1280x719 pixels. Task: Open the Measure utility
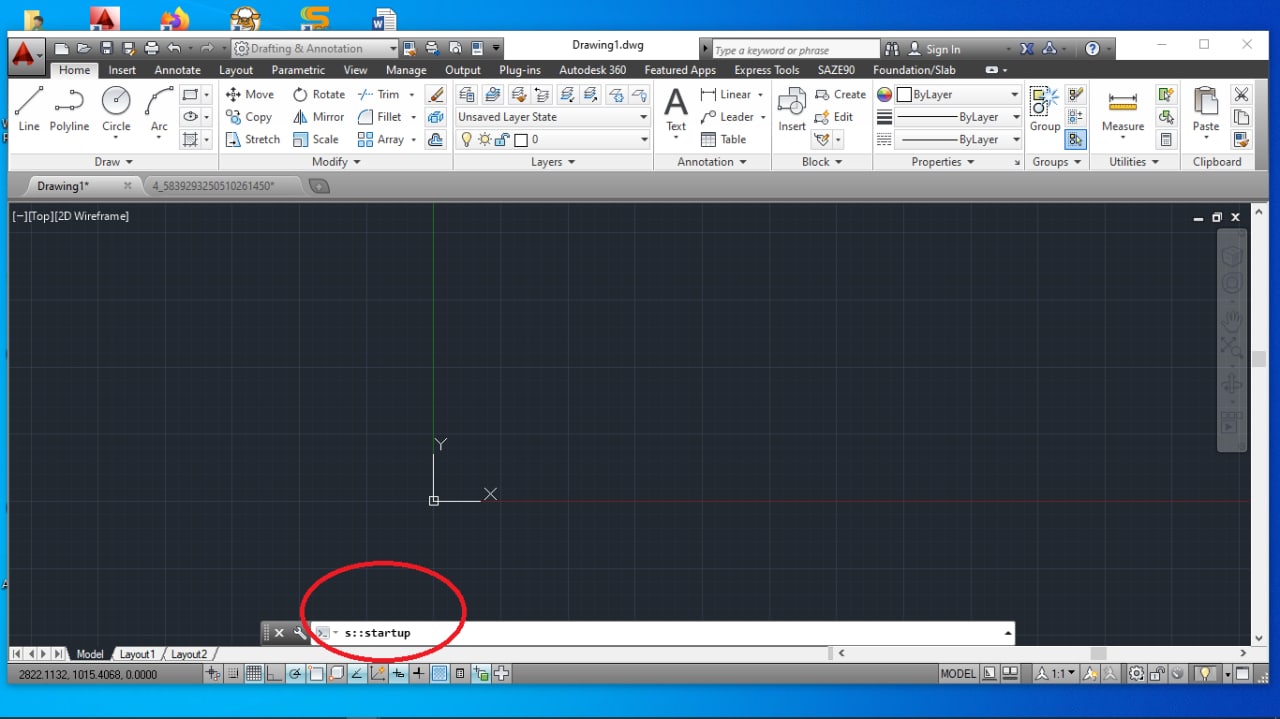coord(1122,108)
